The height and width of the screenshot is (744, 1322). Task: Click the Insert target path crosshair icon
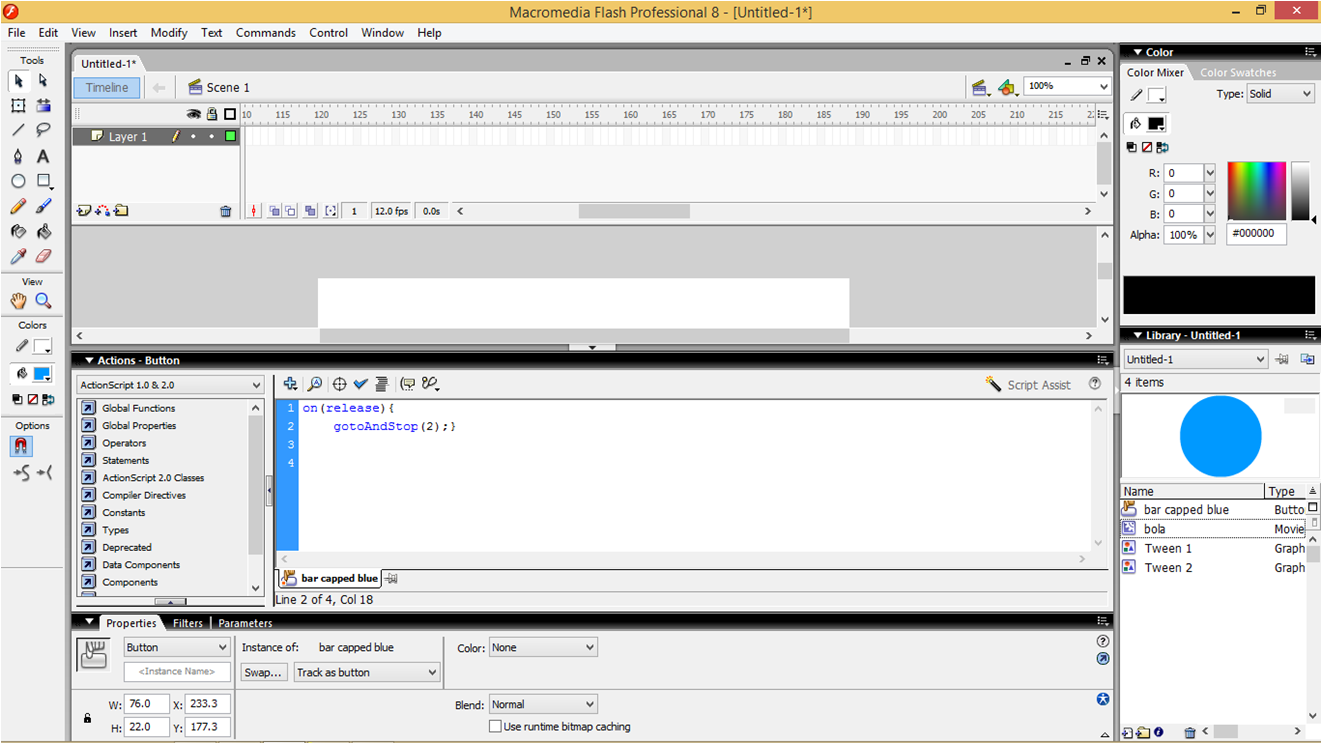[339, 384]
